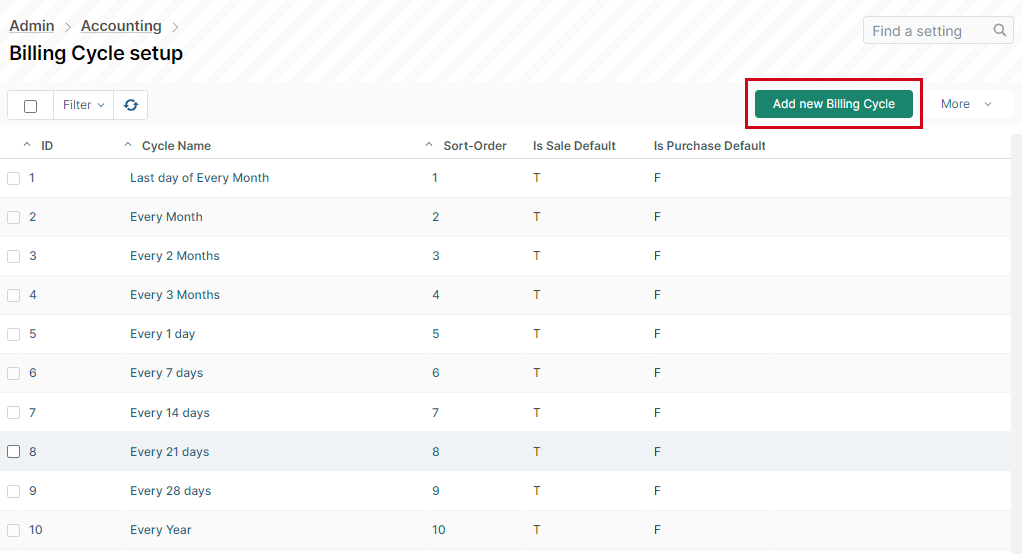Open Last day of Every Month cycle
The image size is (1022, 554).
point(199,178)
